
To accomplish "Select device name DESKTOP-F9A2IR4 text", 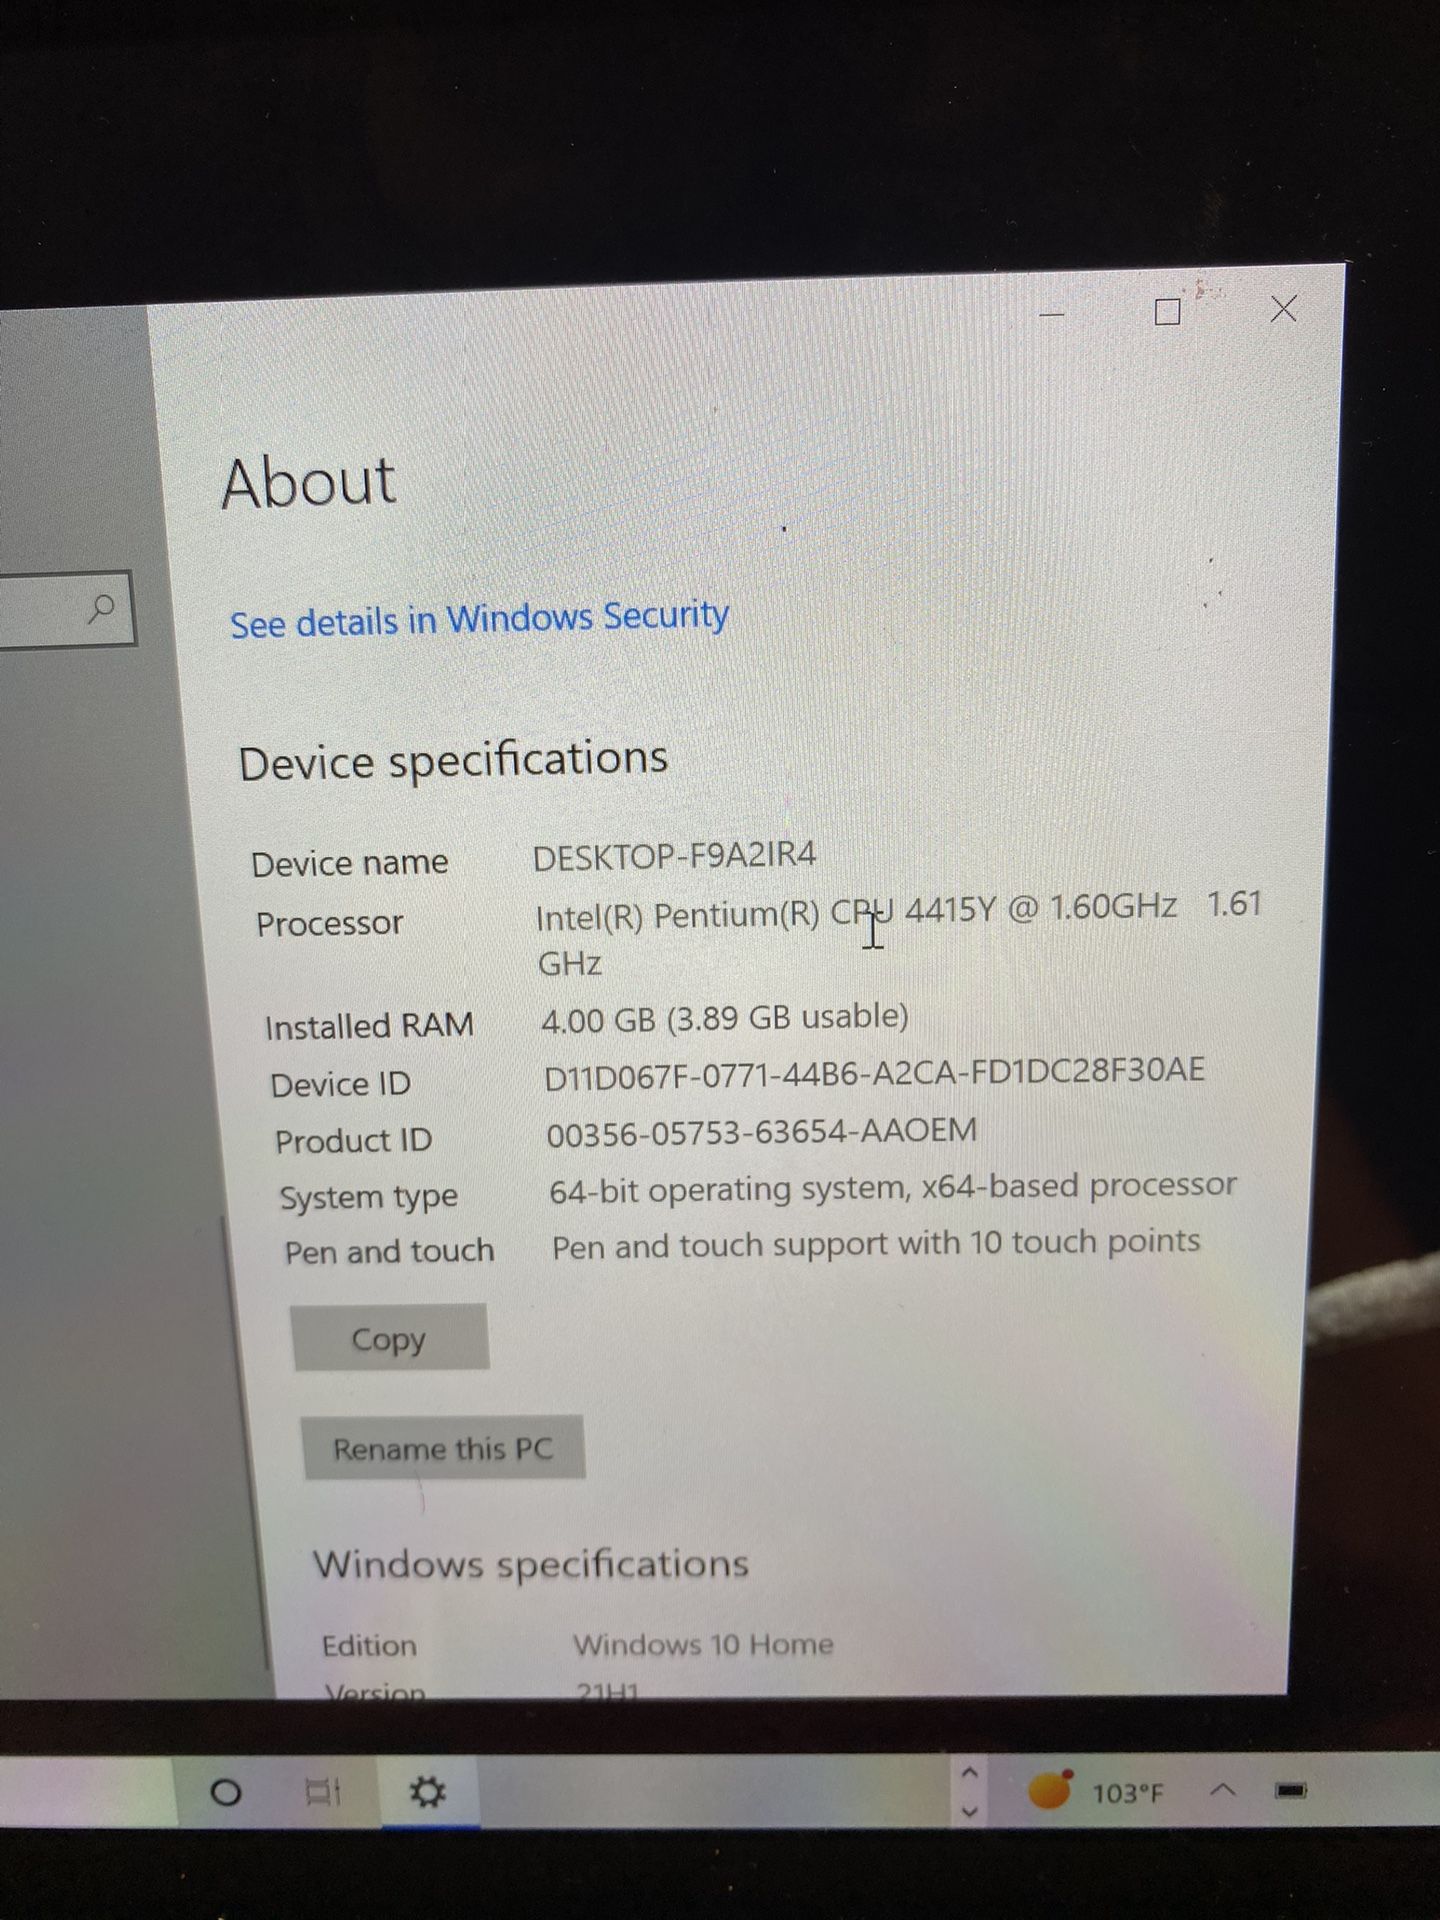I will click(x=674, y=856).
